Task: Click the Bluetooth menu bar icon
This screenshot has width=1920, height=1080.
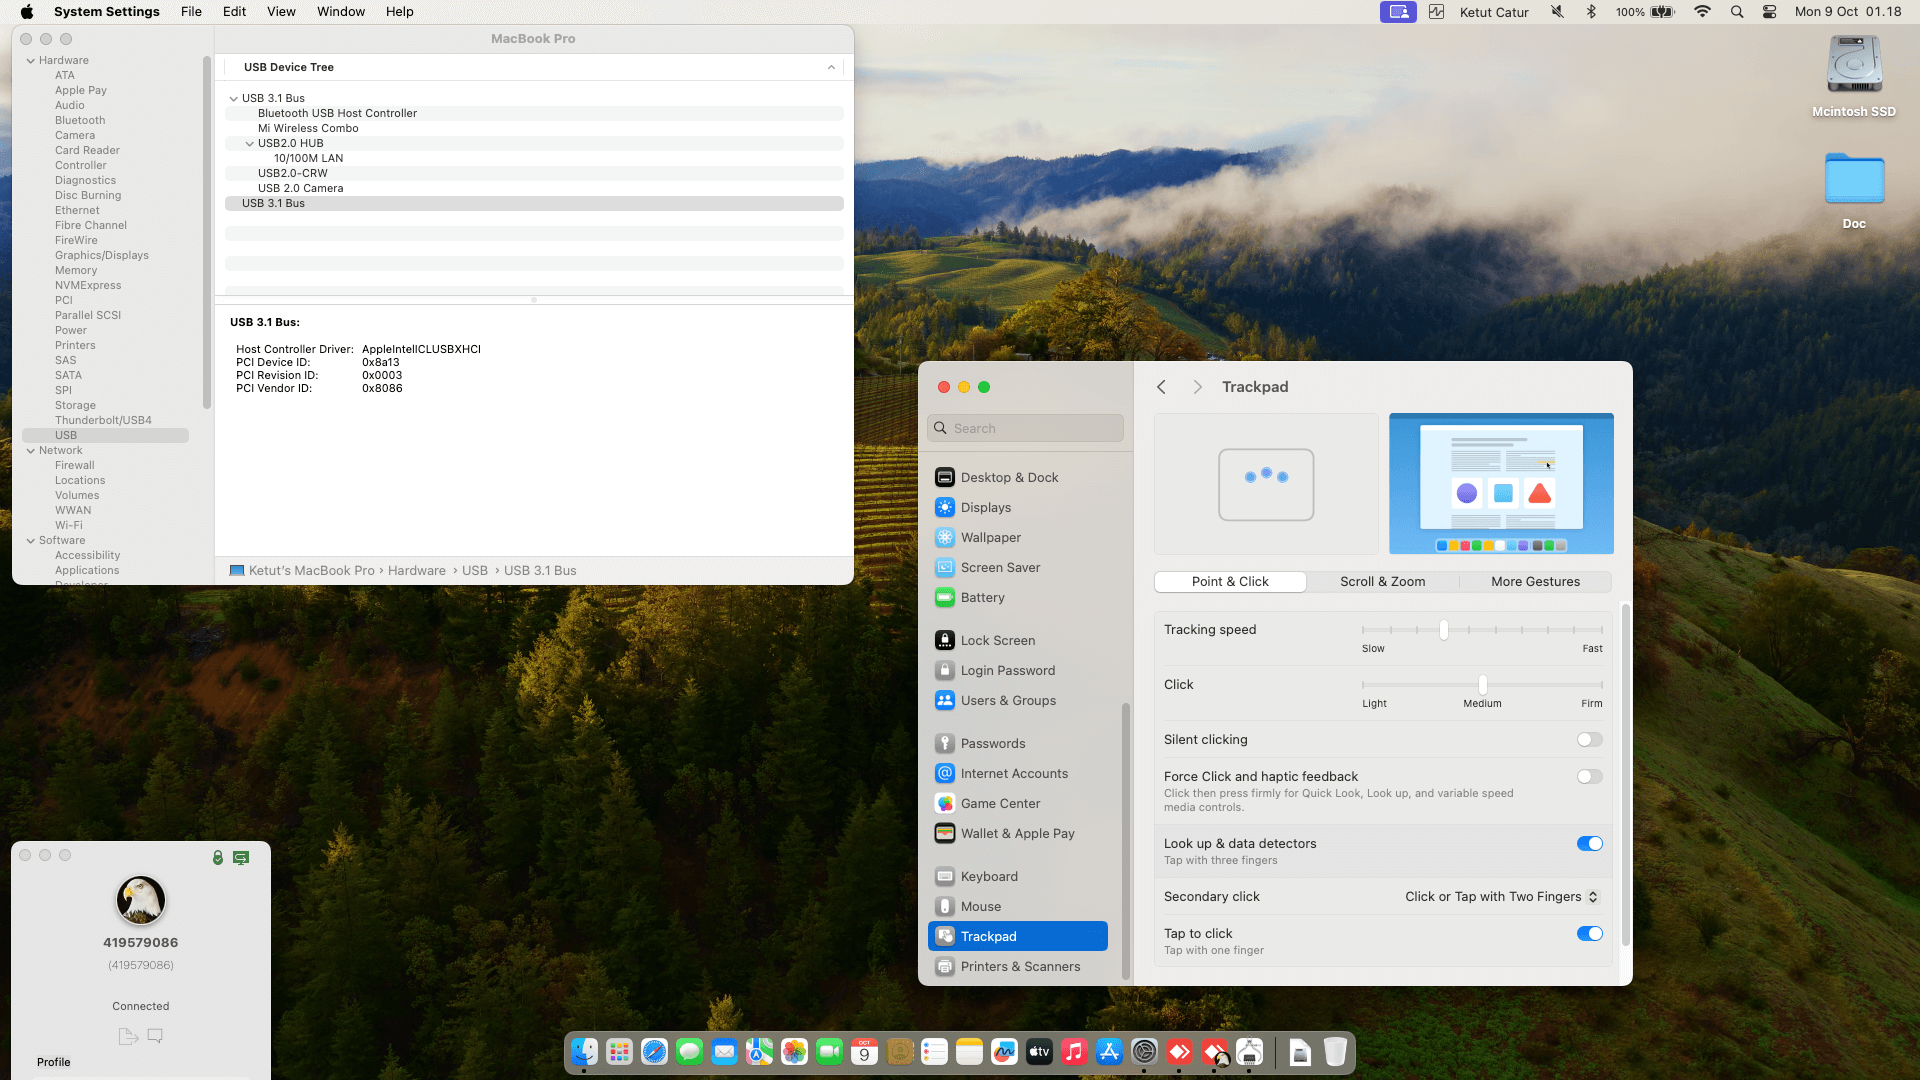Action: pos(1591,12)
